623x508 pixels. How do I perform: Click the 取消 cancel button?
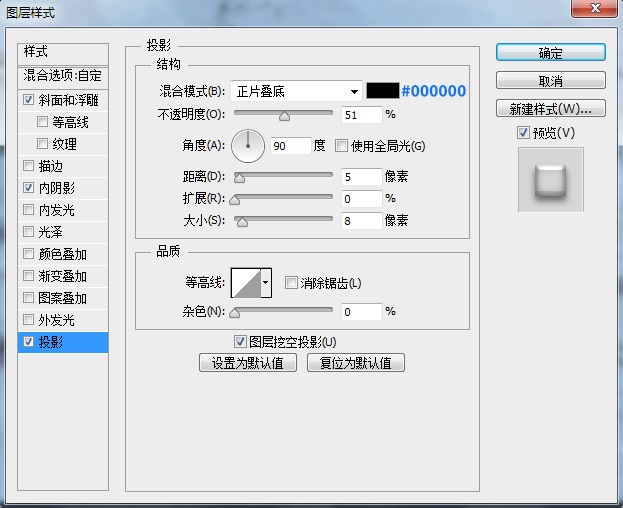point(551,81)
